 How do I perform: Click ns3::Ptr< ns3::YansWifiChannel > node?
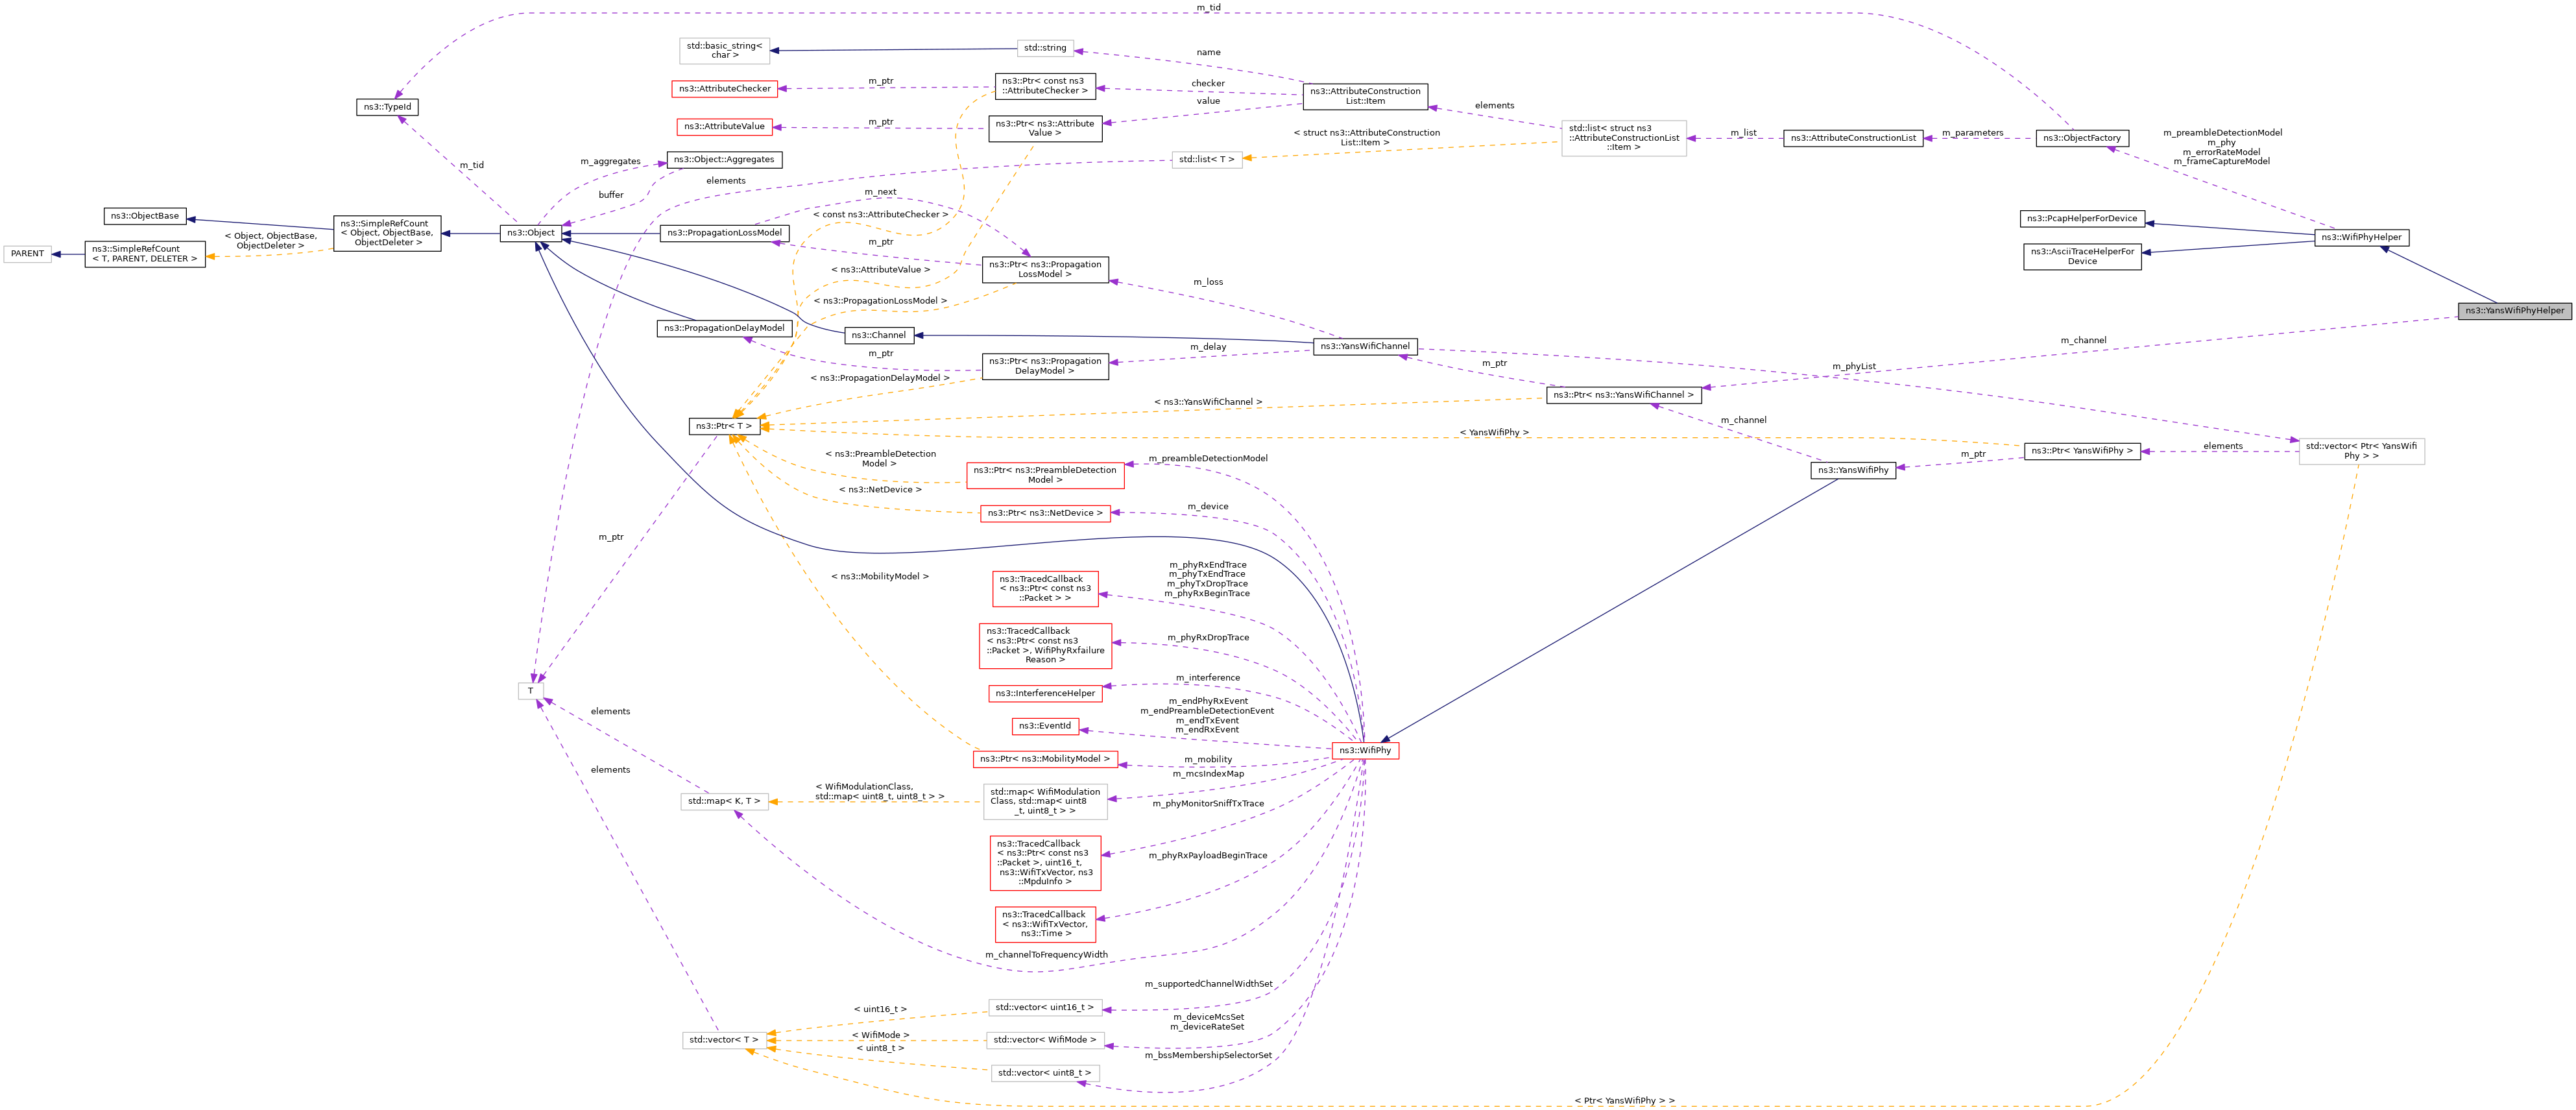[x=1623, y=395]
